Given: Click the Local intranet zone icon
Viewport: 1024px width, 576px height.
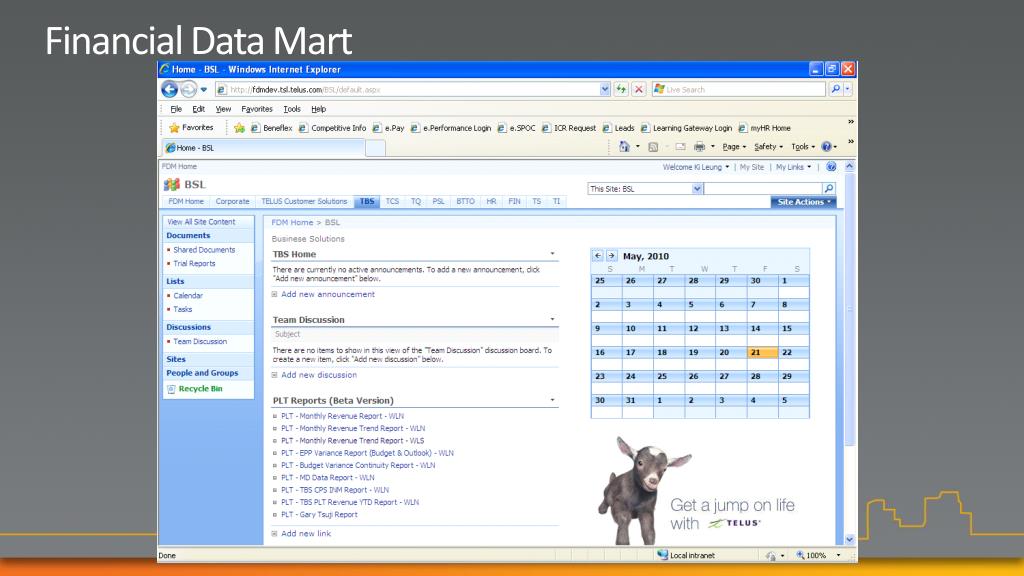Looking at the screenshot, I should (662, 555).
